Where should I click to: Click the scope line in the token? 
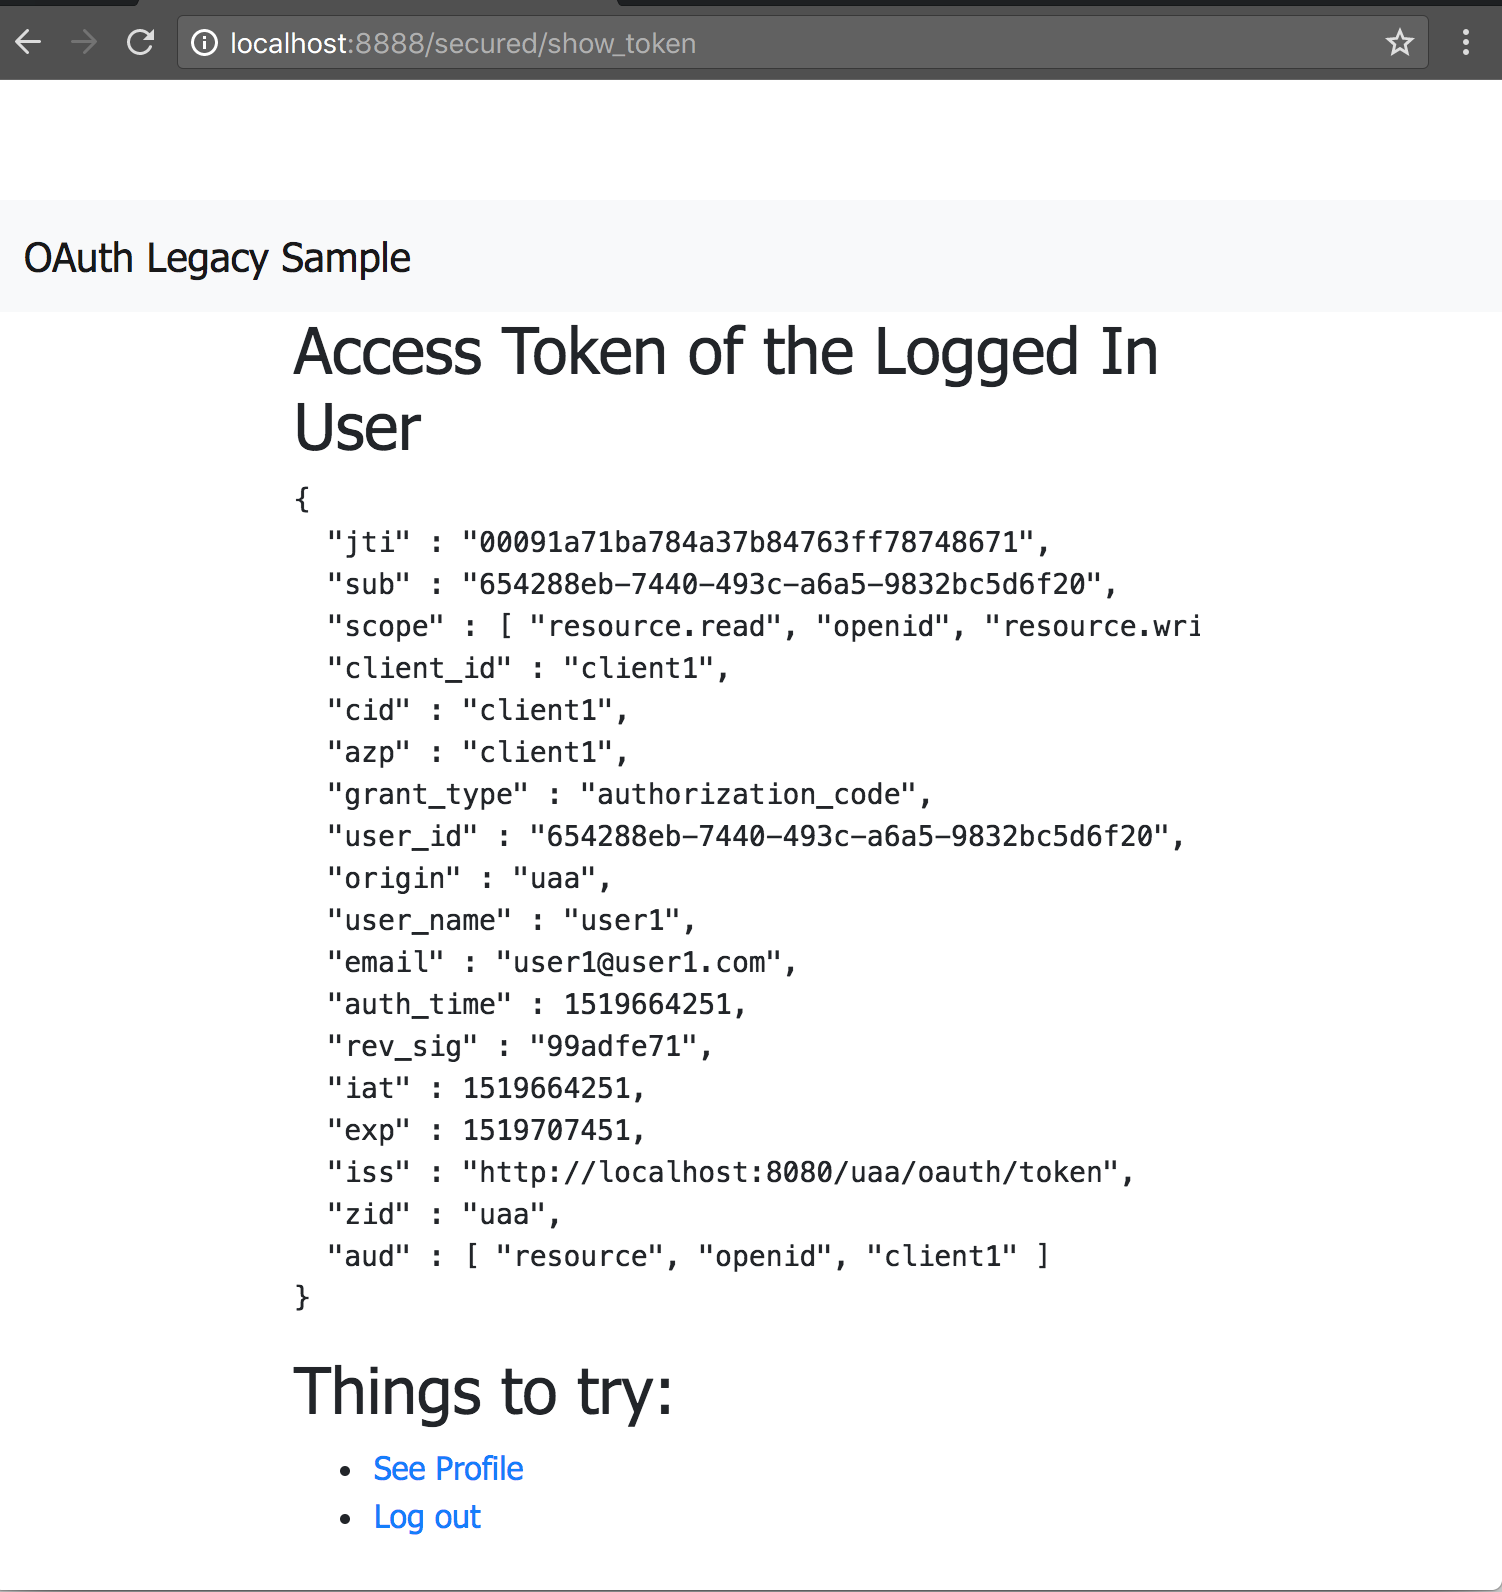point(765,626)
